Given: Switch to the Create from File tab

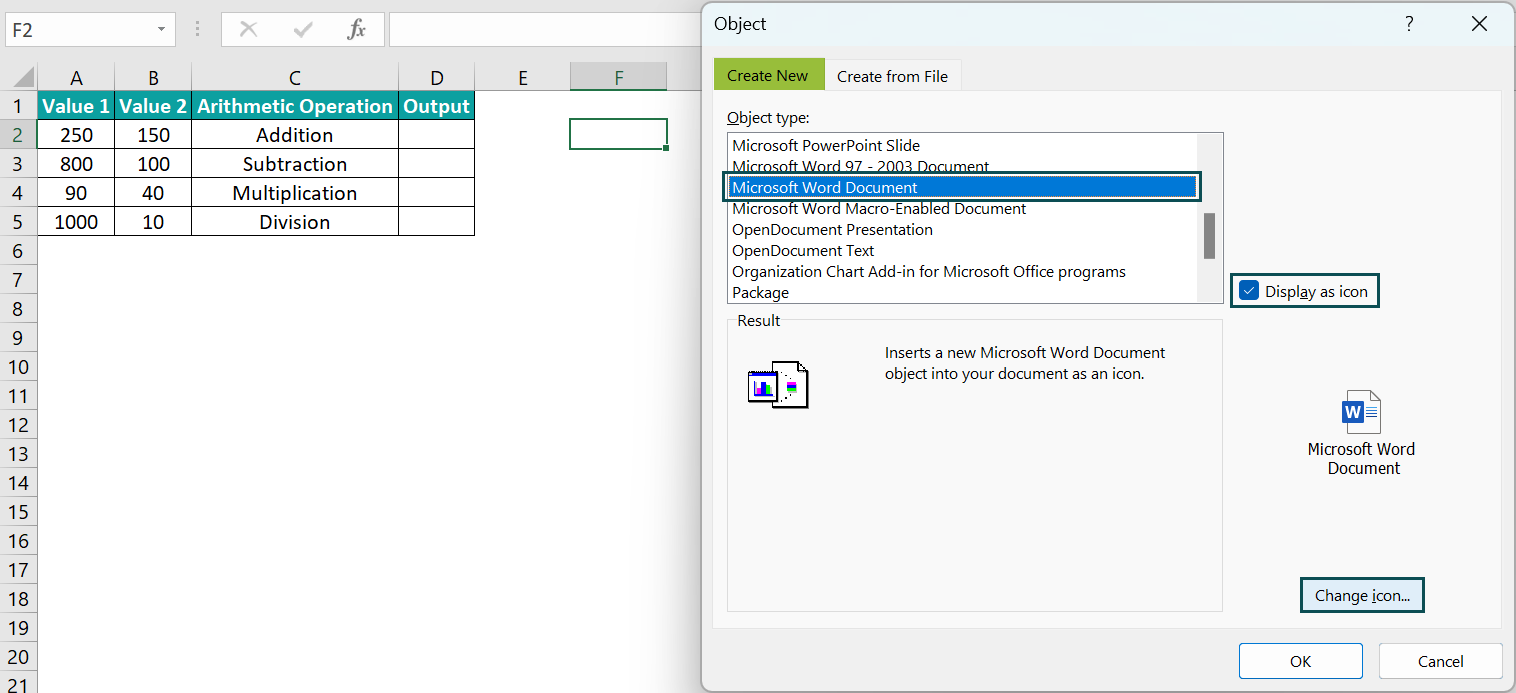Looking at the screenshot, I should pyautogui.click(x=892, y=76).
